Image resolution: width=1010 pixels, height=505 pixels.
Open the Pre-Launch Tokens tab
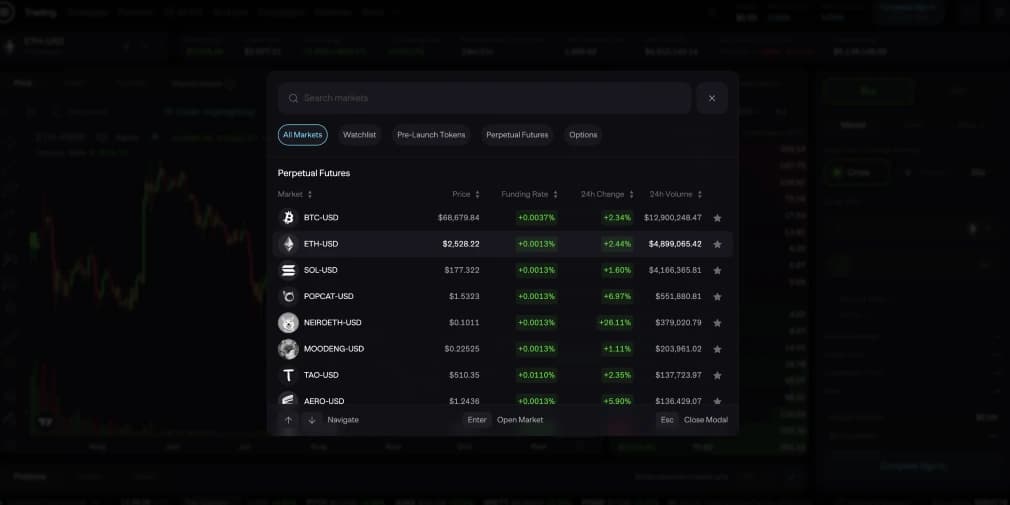431,135
